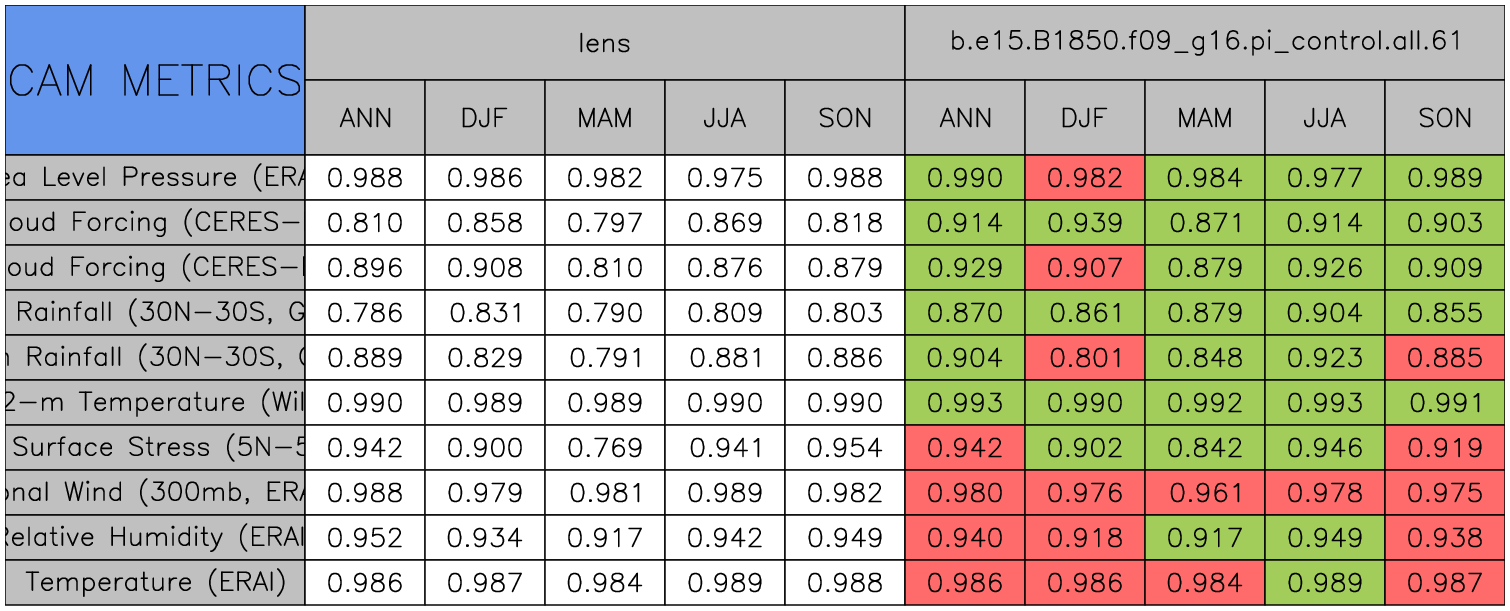
Task: Select the white 0.769 cell
Action: point(604,448)
